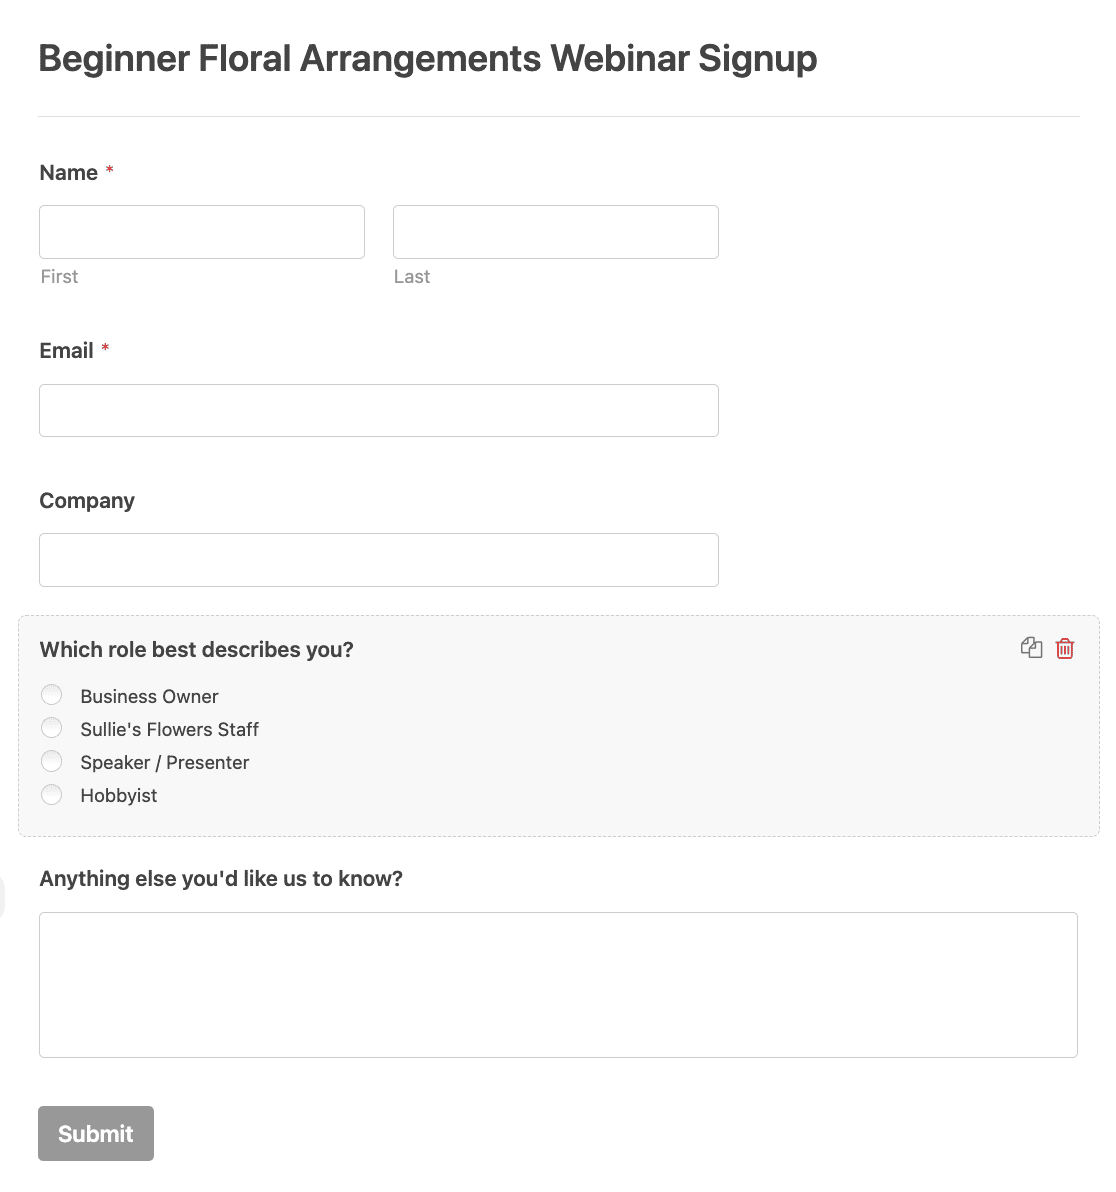Click the additional comments text area
The width and height of the screenshot is (1116, 1192).
tap(558, 985)
